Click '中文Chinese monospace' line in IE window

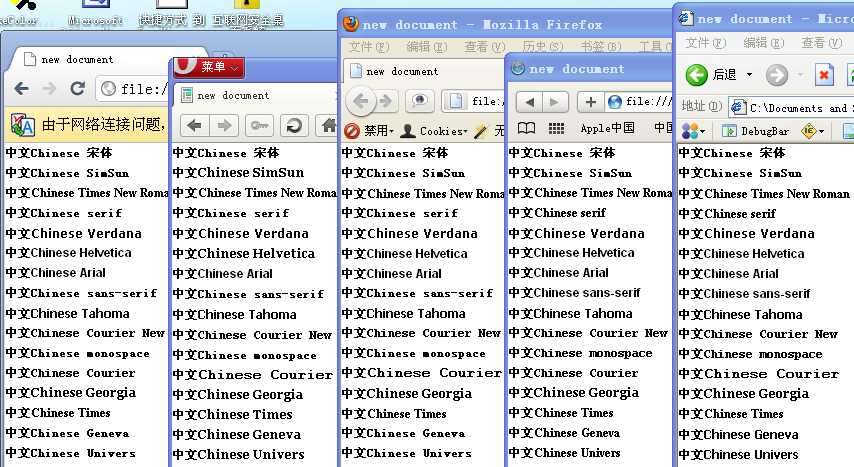[x=751, y=354]
